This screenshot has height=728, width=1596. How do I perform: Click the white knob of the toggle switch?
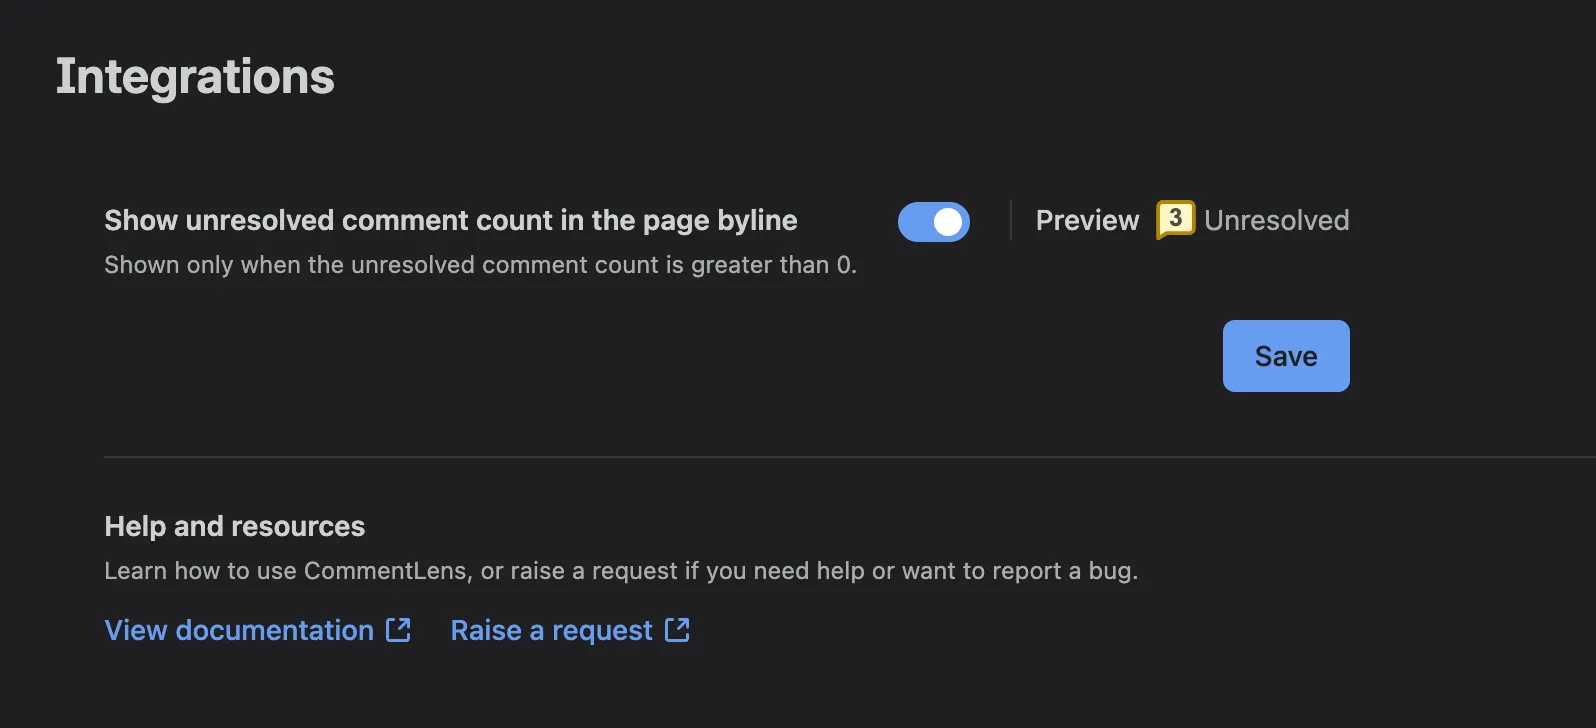tap(948, 222)
